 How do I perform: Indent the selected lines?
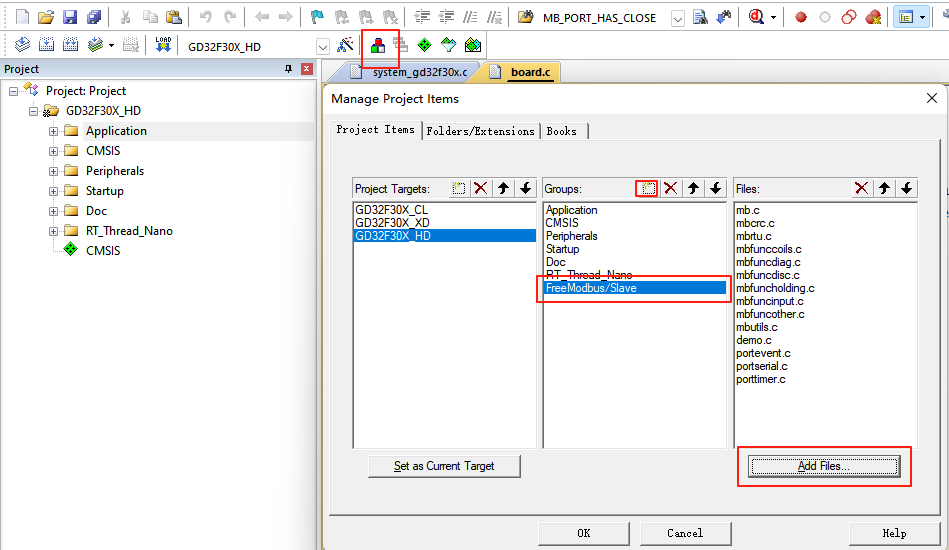(422, 17)
